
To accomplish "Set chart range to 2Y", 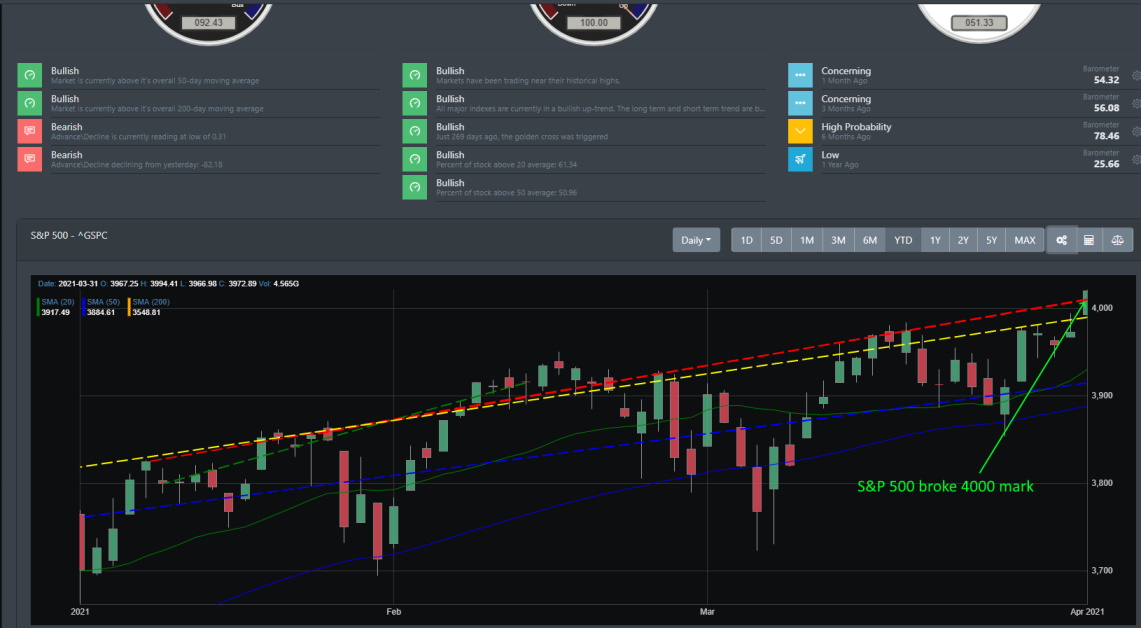I will pos(963,240).
